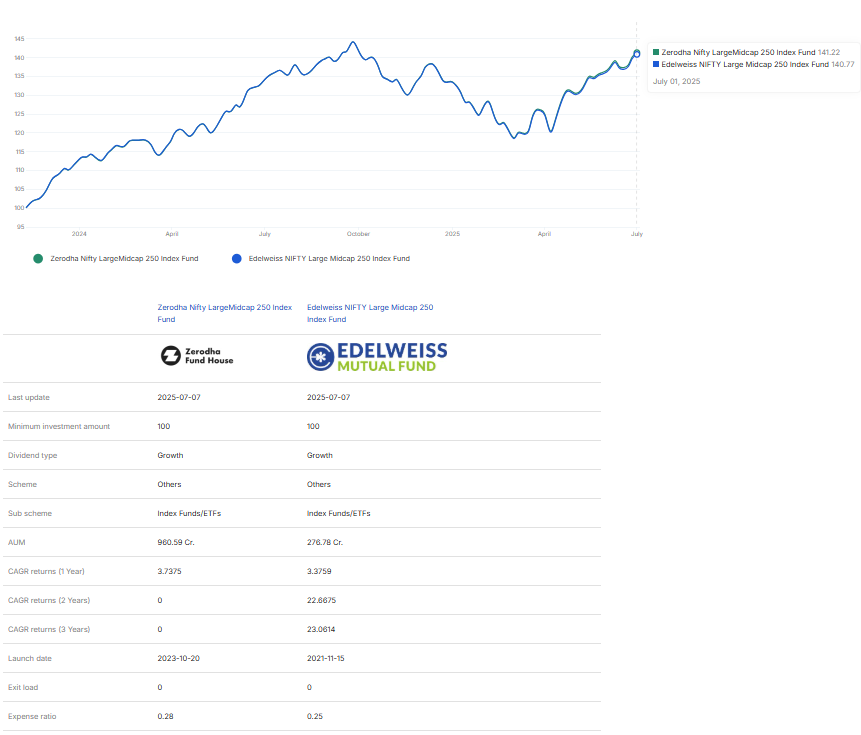861x735 pixels.
Task: Click the 2024 x-axis label
Action: (x=79, y=234)
